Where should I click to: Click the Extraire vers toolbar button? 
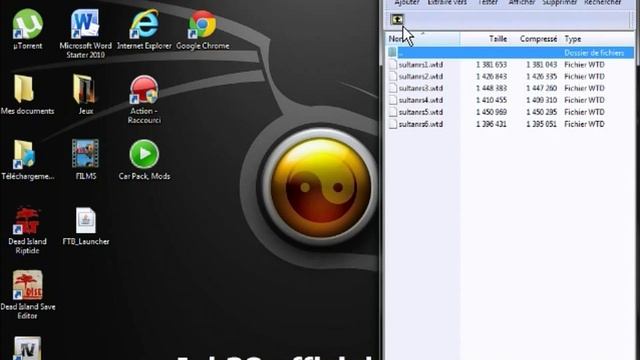coord(447,3)
